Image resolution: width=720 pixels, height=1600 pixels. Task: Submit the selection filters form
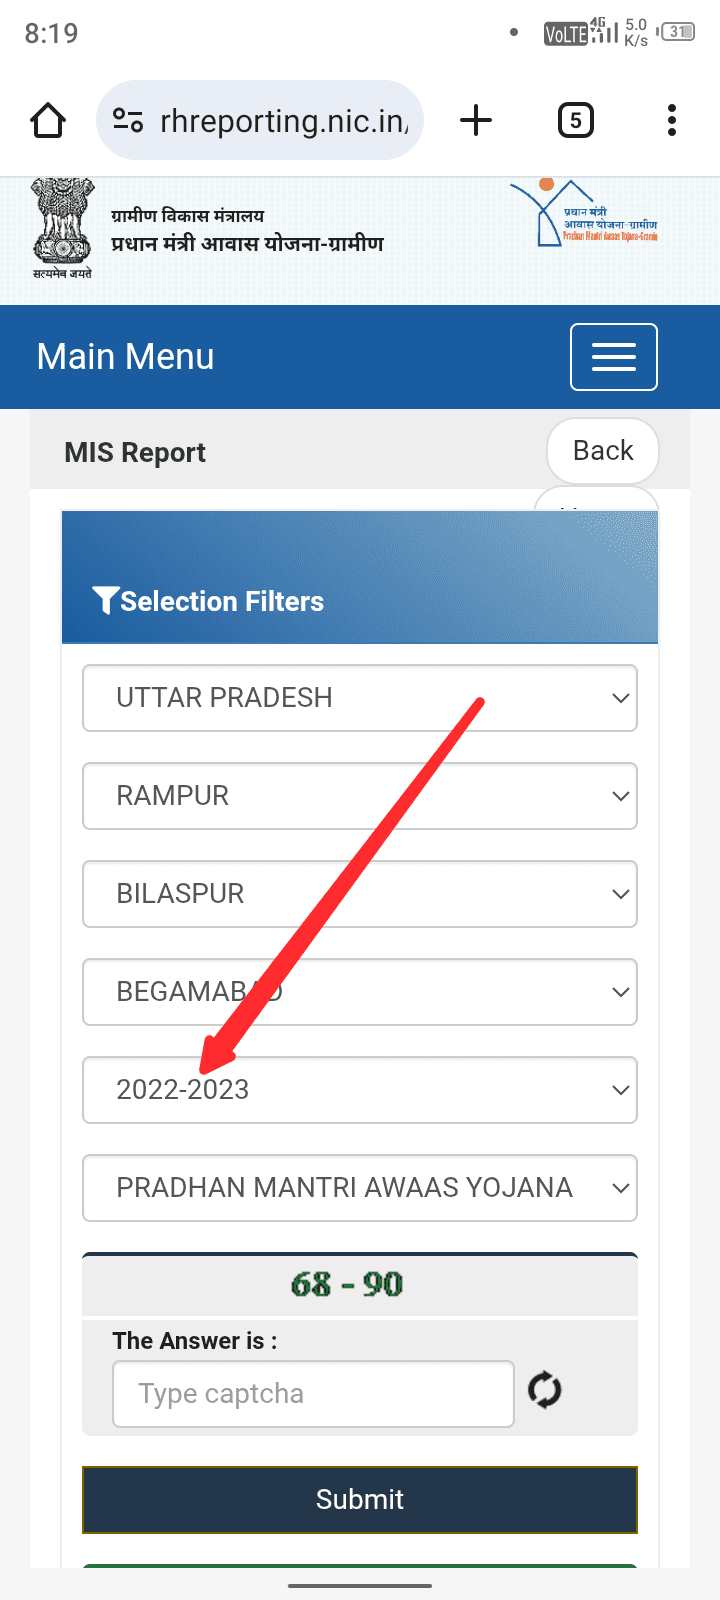coord(360,1499)
